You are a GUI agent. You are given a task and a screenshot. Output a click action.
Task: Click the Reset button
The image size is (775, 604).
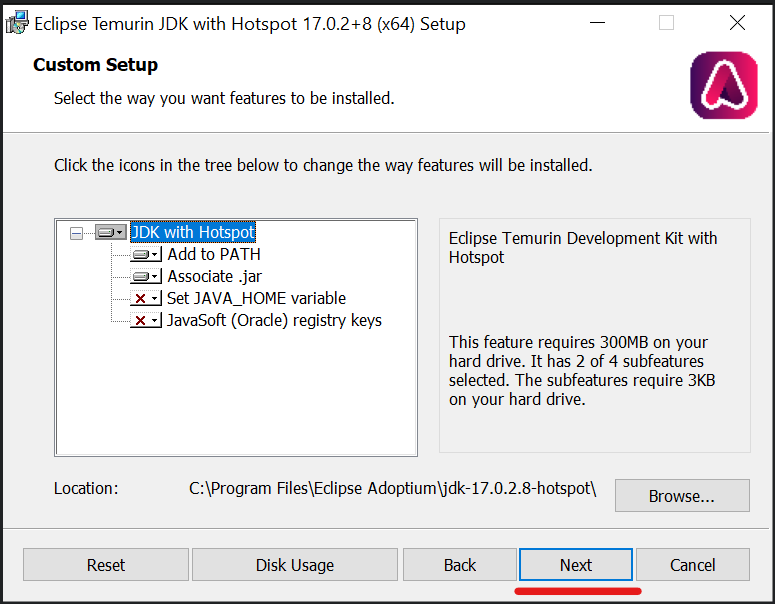(x=106, y=564)
